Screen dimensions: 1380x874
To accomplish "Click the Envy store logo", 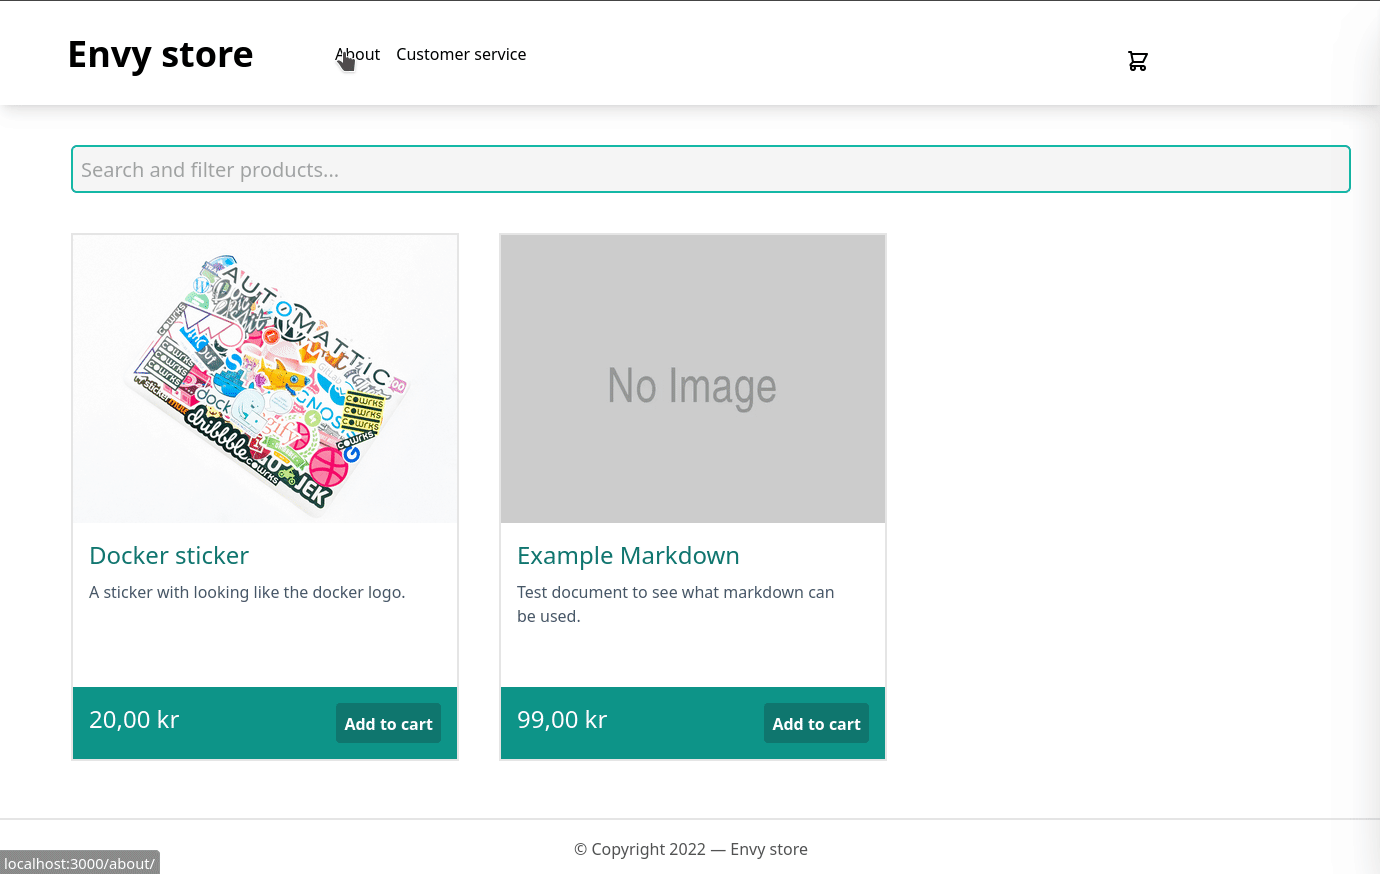I will click(160, 54).
